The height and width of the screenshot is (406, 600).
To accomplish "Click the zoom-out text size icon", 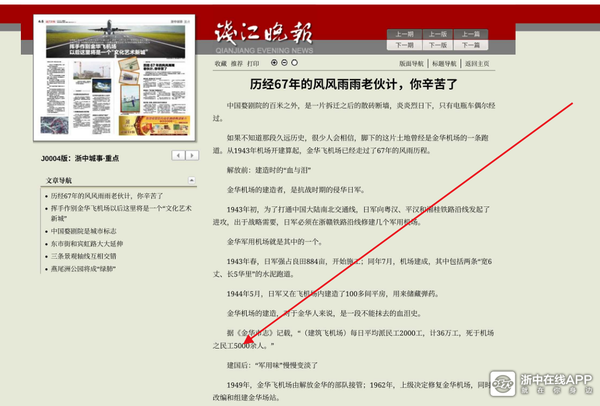I will point(284,62).
